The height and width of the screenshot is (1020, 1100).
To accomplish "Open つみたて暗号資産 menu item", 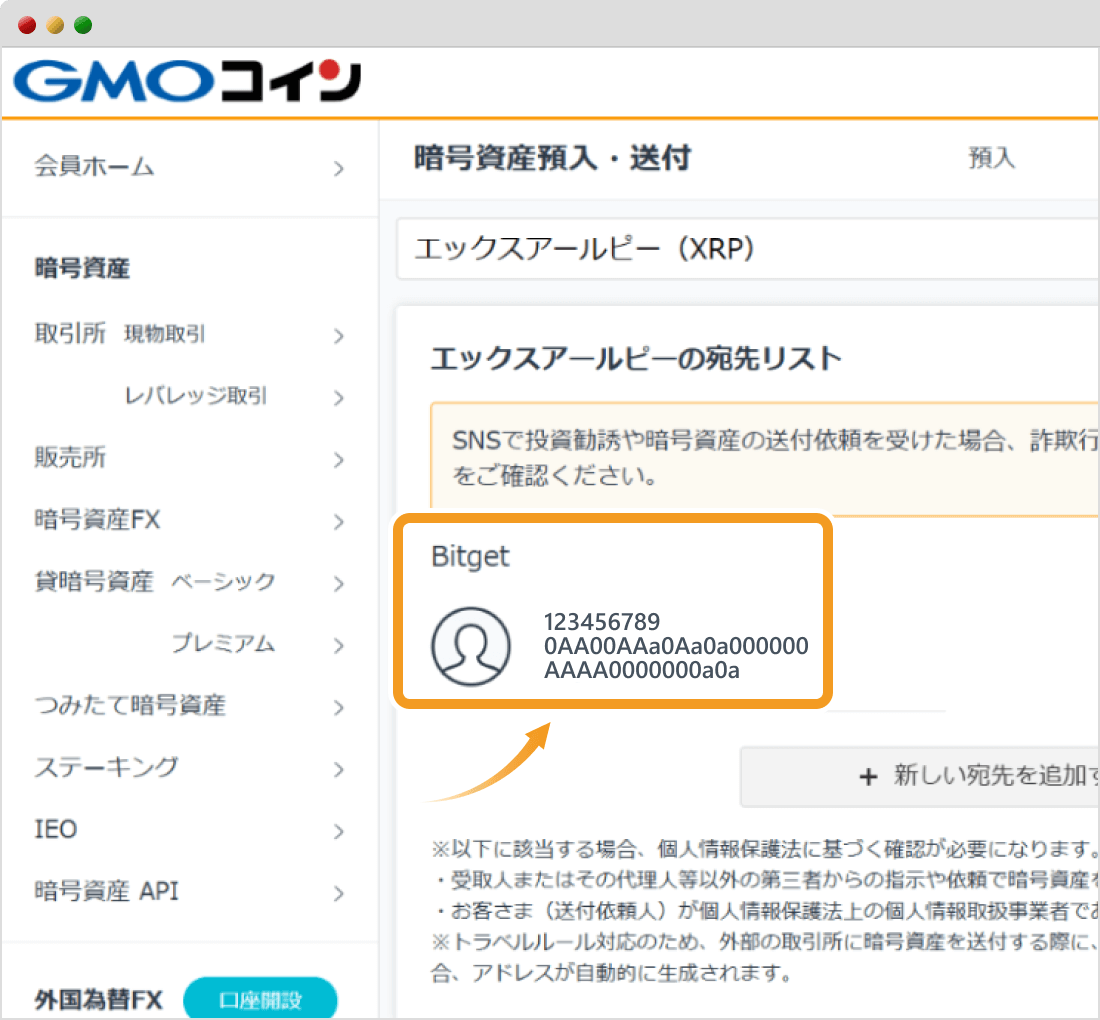I will point(130,706).
